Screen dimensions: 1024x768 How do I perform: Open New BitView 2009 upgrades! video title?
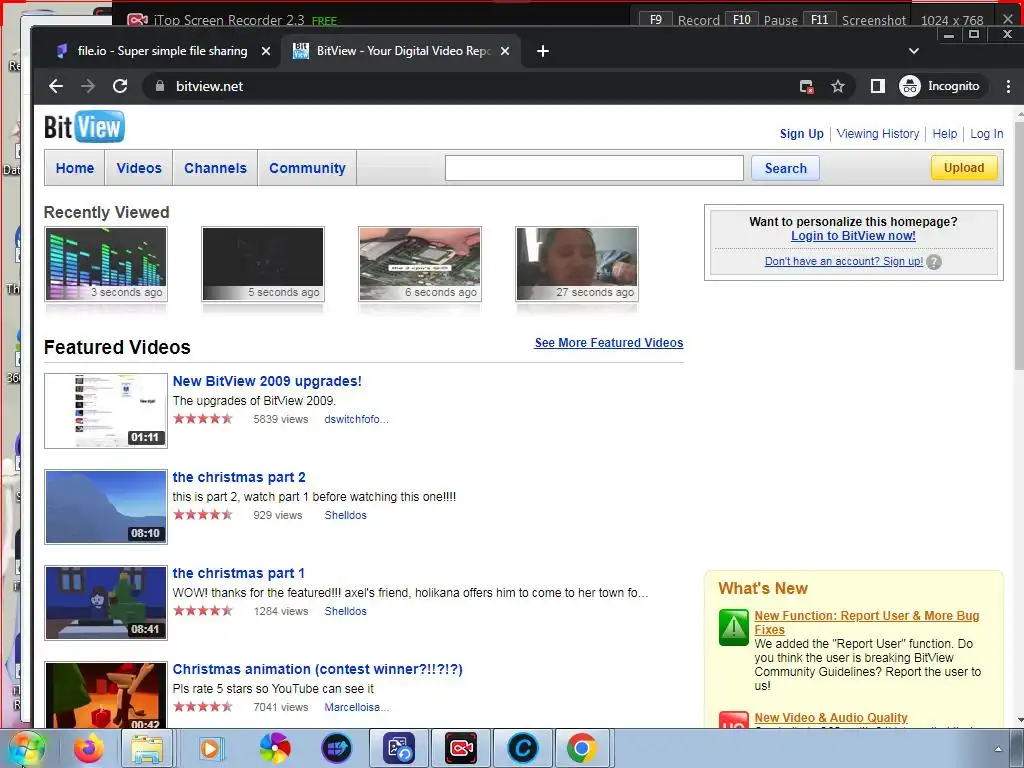pos(266,381)
